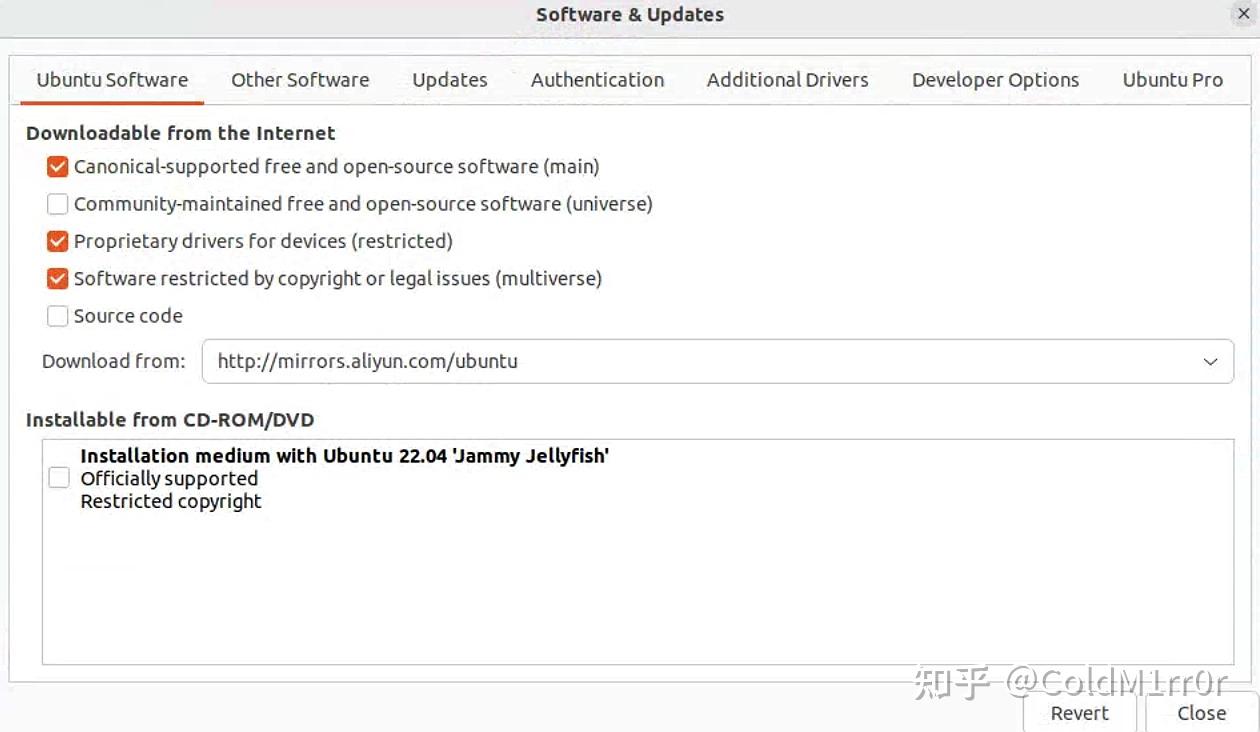Image resolution: width=1260 pixels, height=732 pixels.
Task: Open the Other Software tab
Action: [300, 80]
